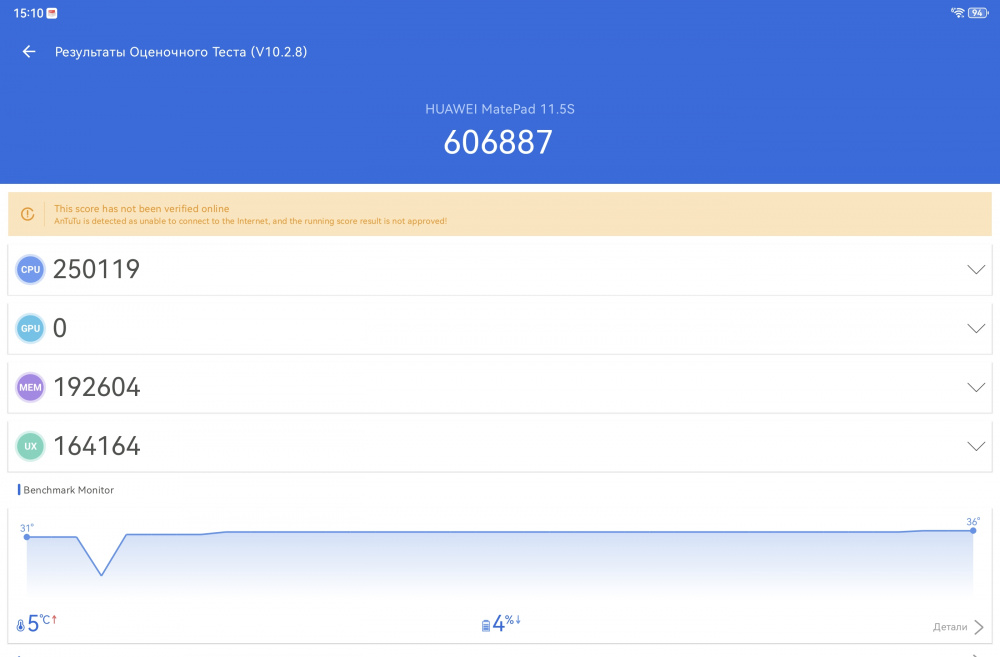
Task: Tap the GPU badge icon
Action: [30, 328]
